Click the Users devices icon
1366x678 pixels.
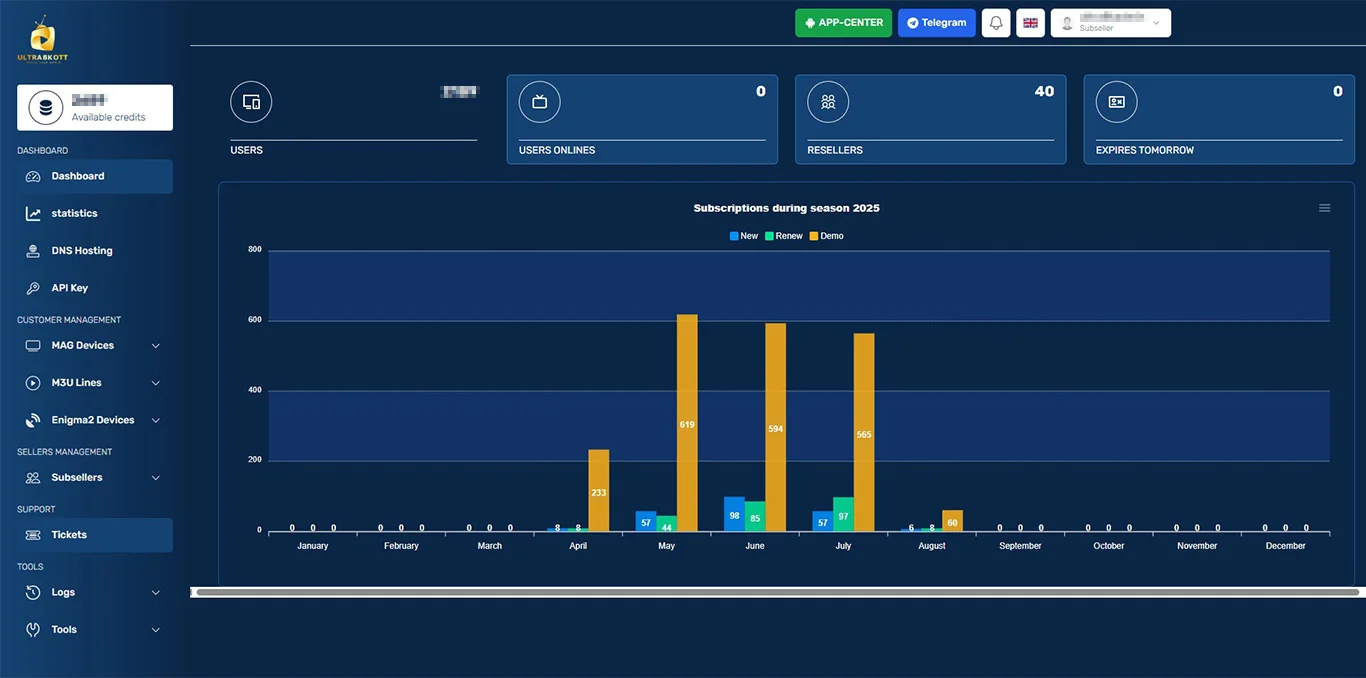(x=251, y=102)
